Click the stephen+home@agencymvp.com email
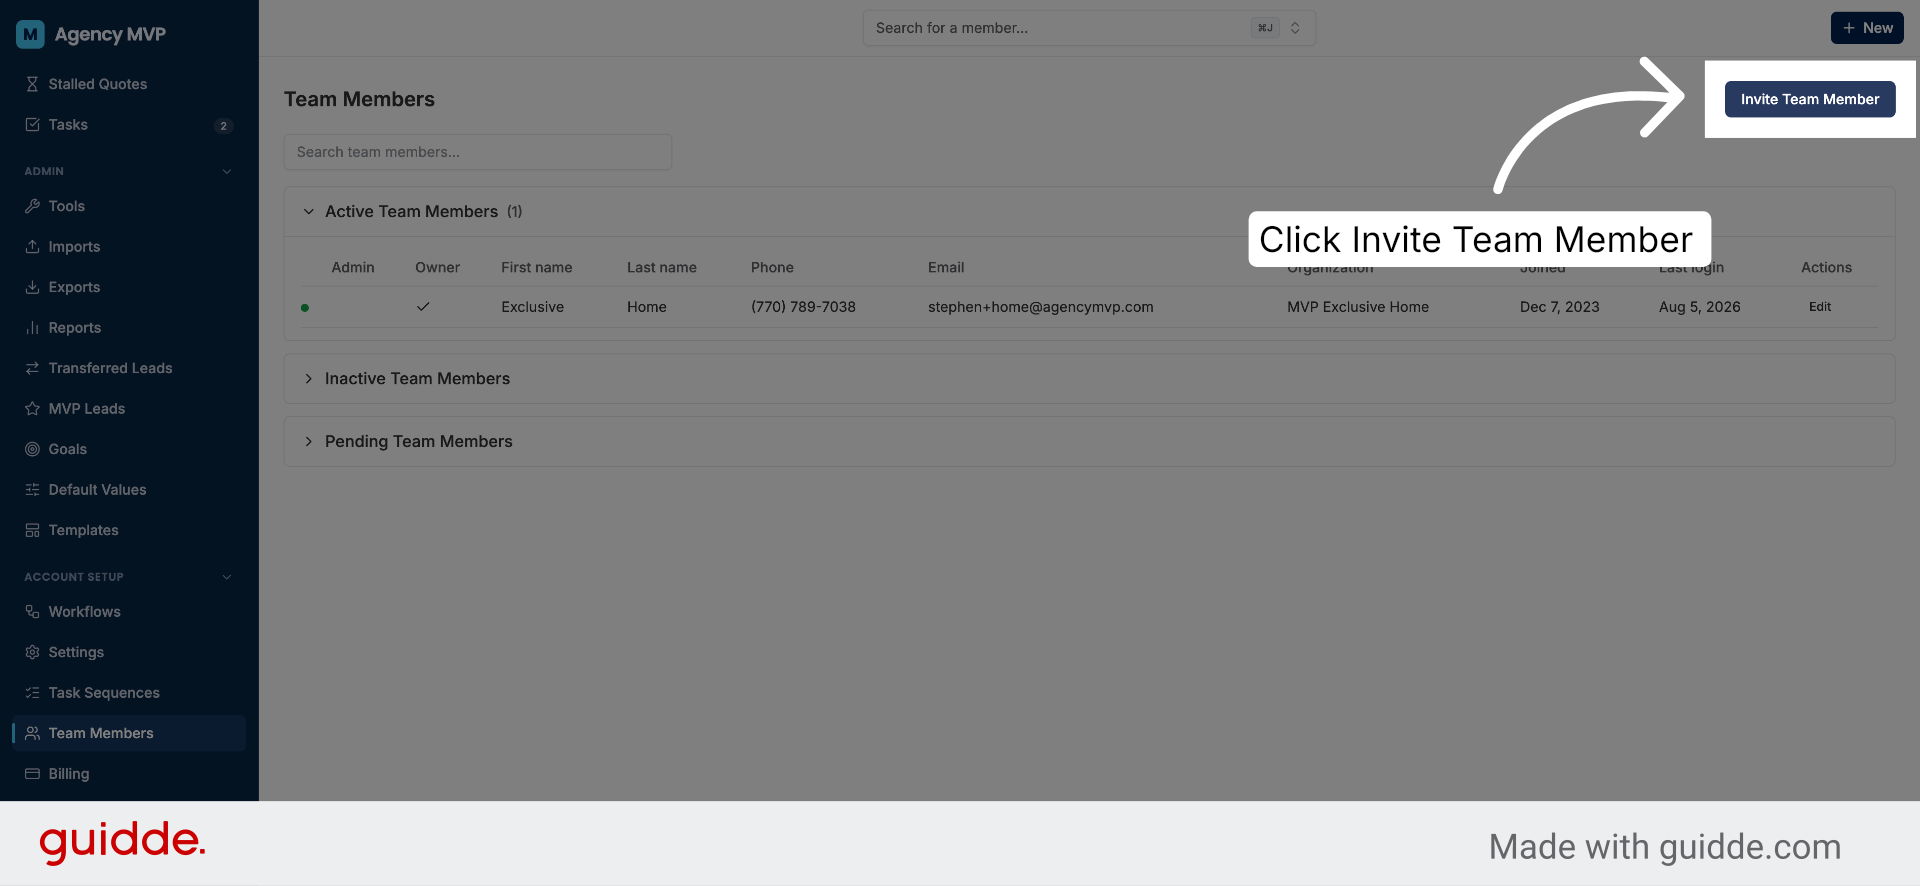 (x=1041, y=307)
